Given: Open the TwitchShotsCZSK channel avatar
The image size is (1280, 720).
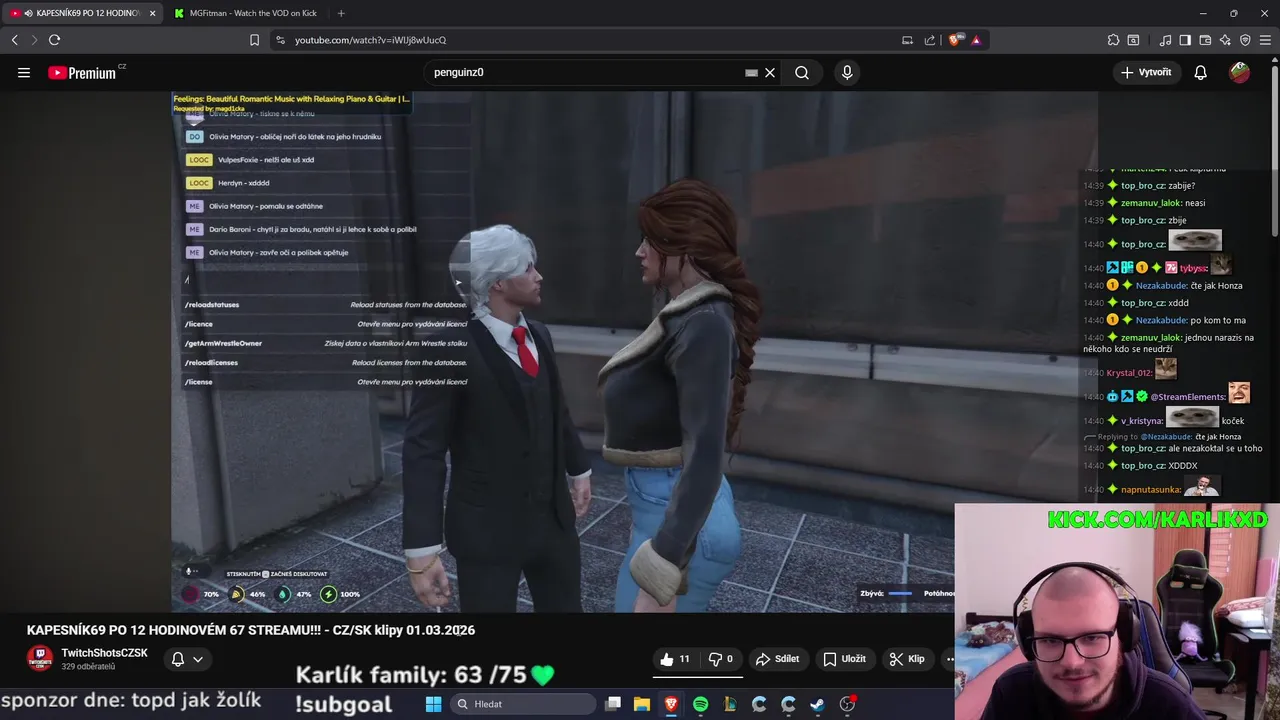Looking at the screenshot, I should (40, 659).
